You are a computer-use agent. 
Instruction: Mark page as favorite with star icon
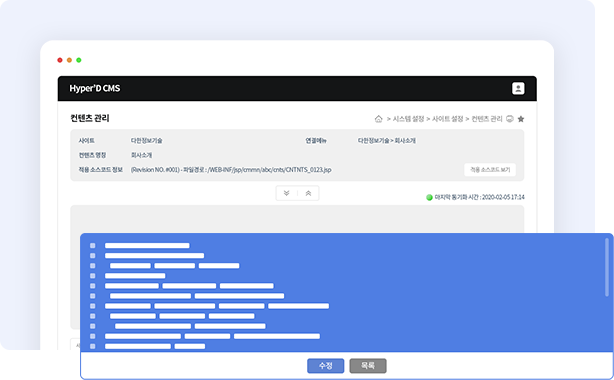click(520, 119)
